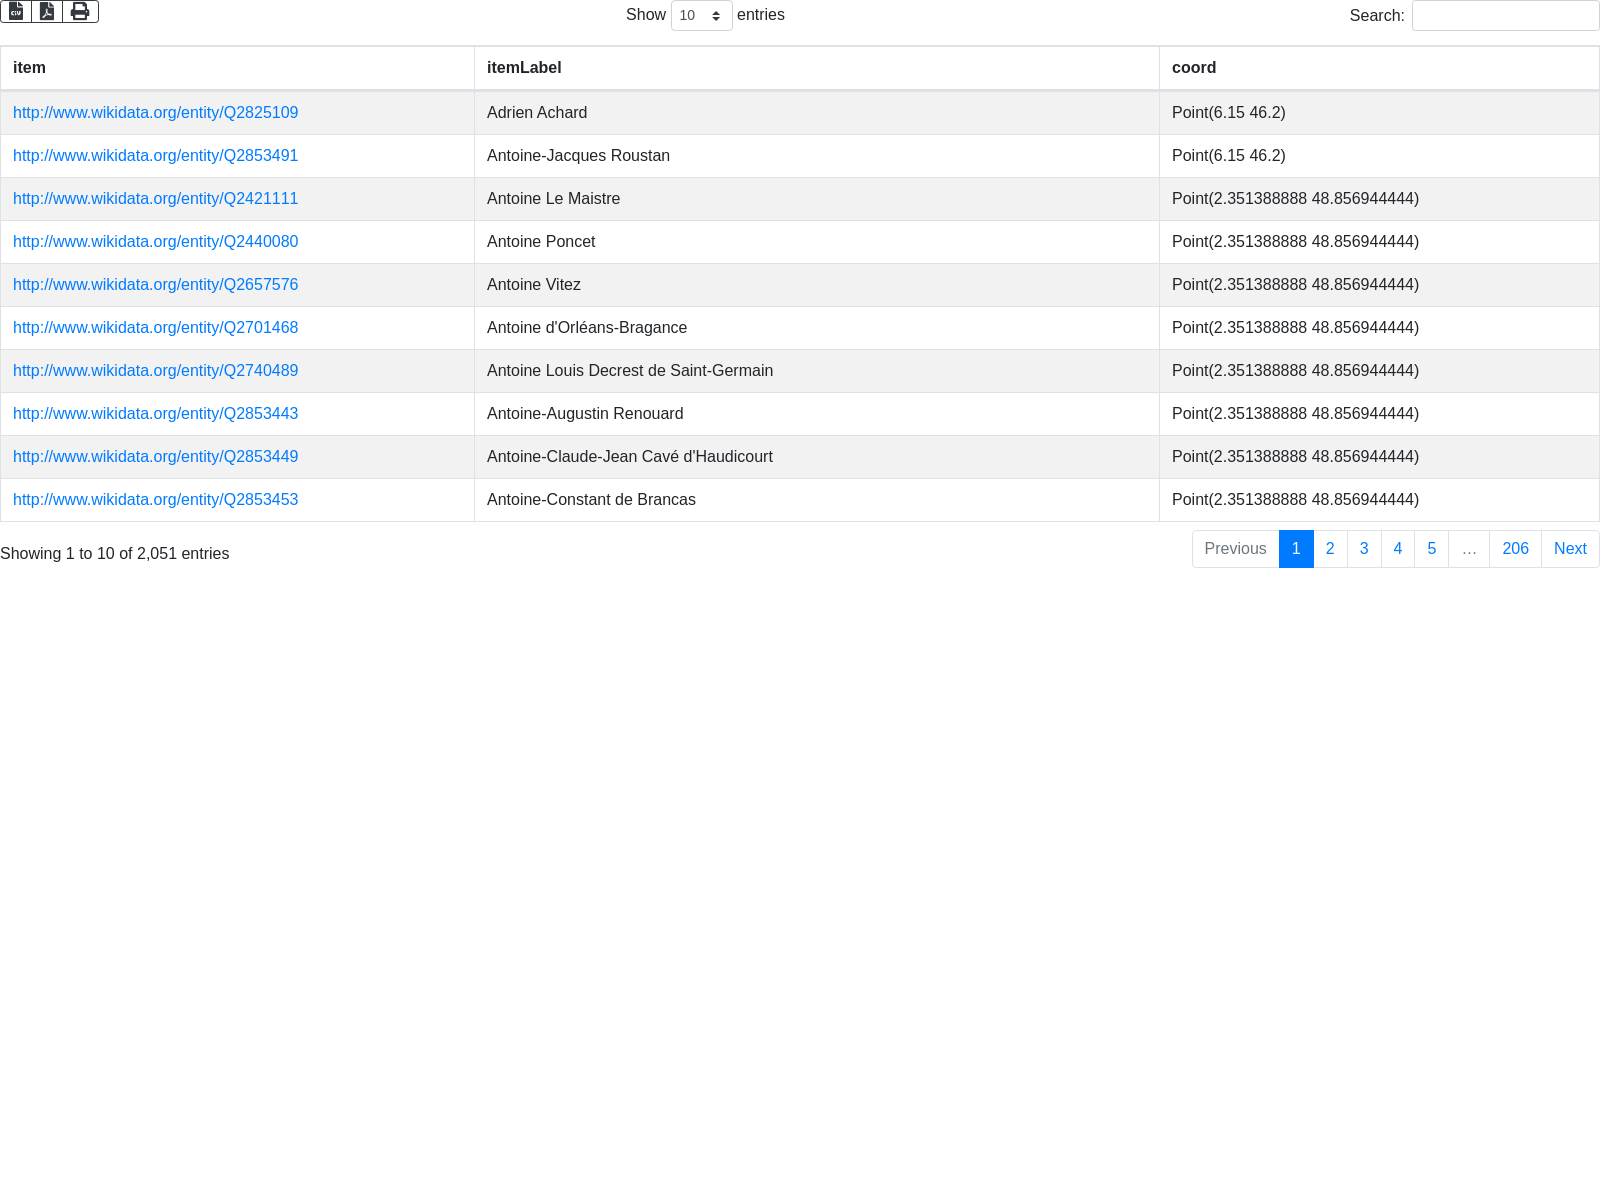Jump to last page 206

[1515, 549]
